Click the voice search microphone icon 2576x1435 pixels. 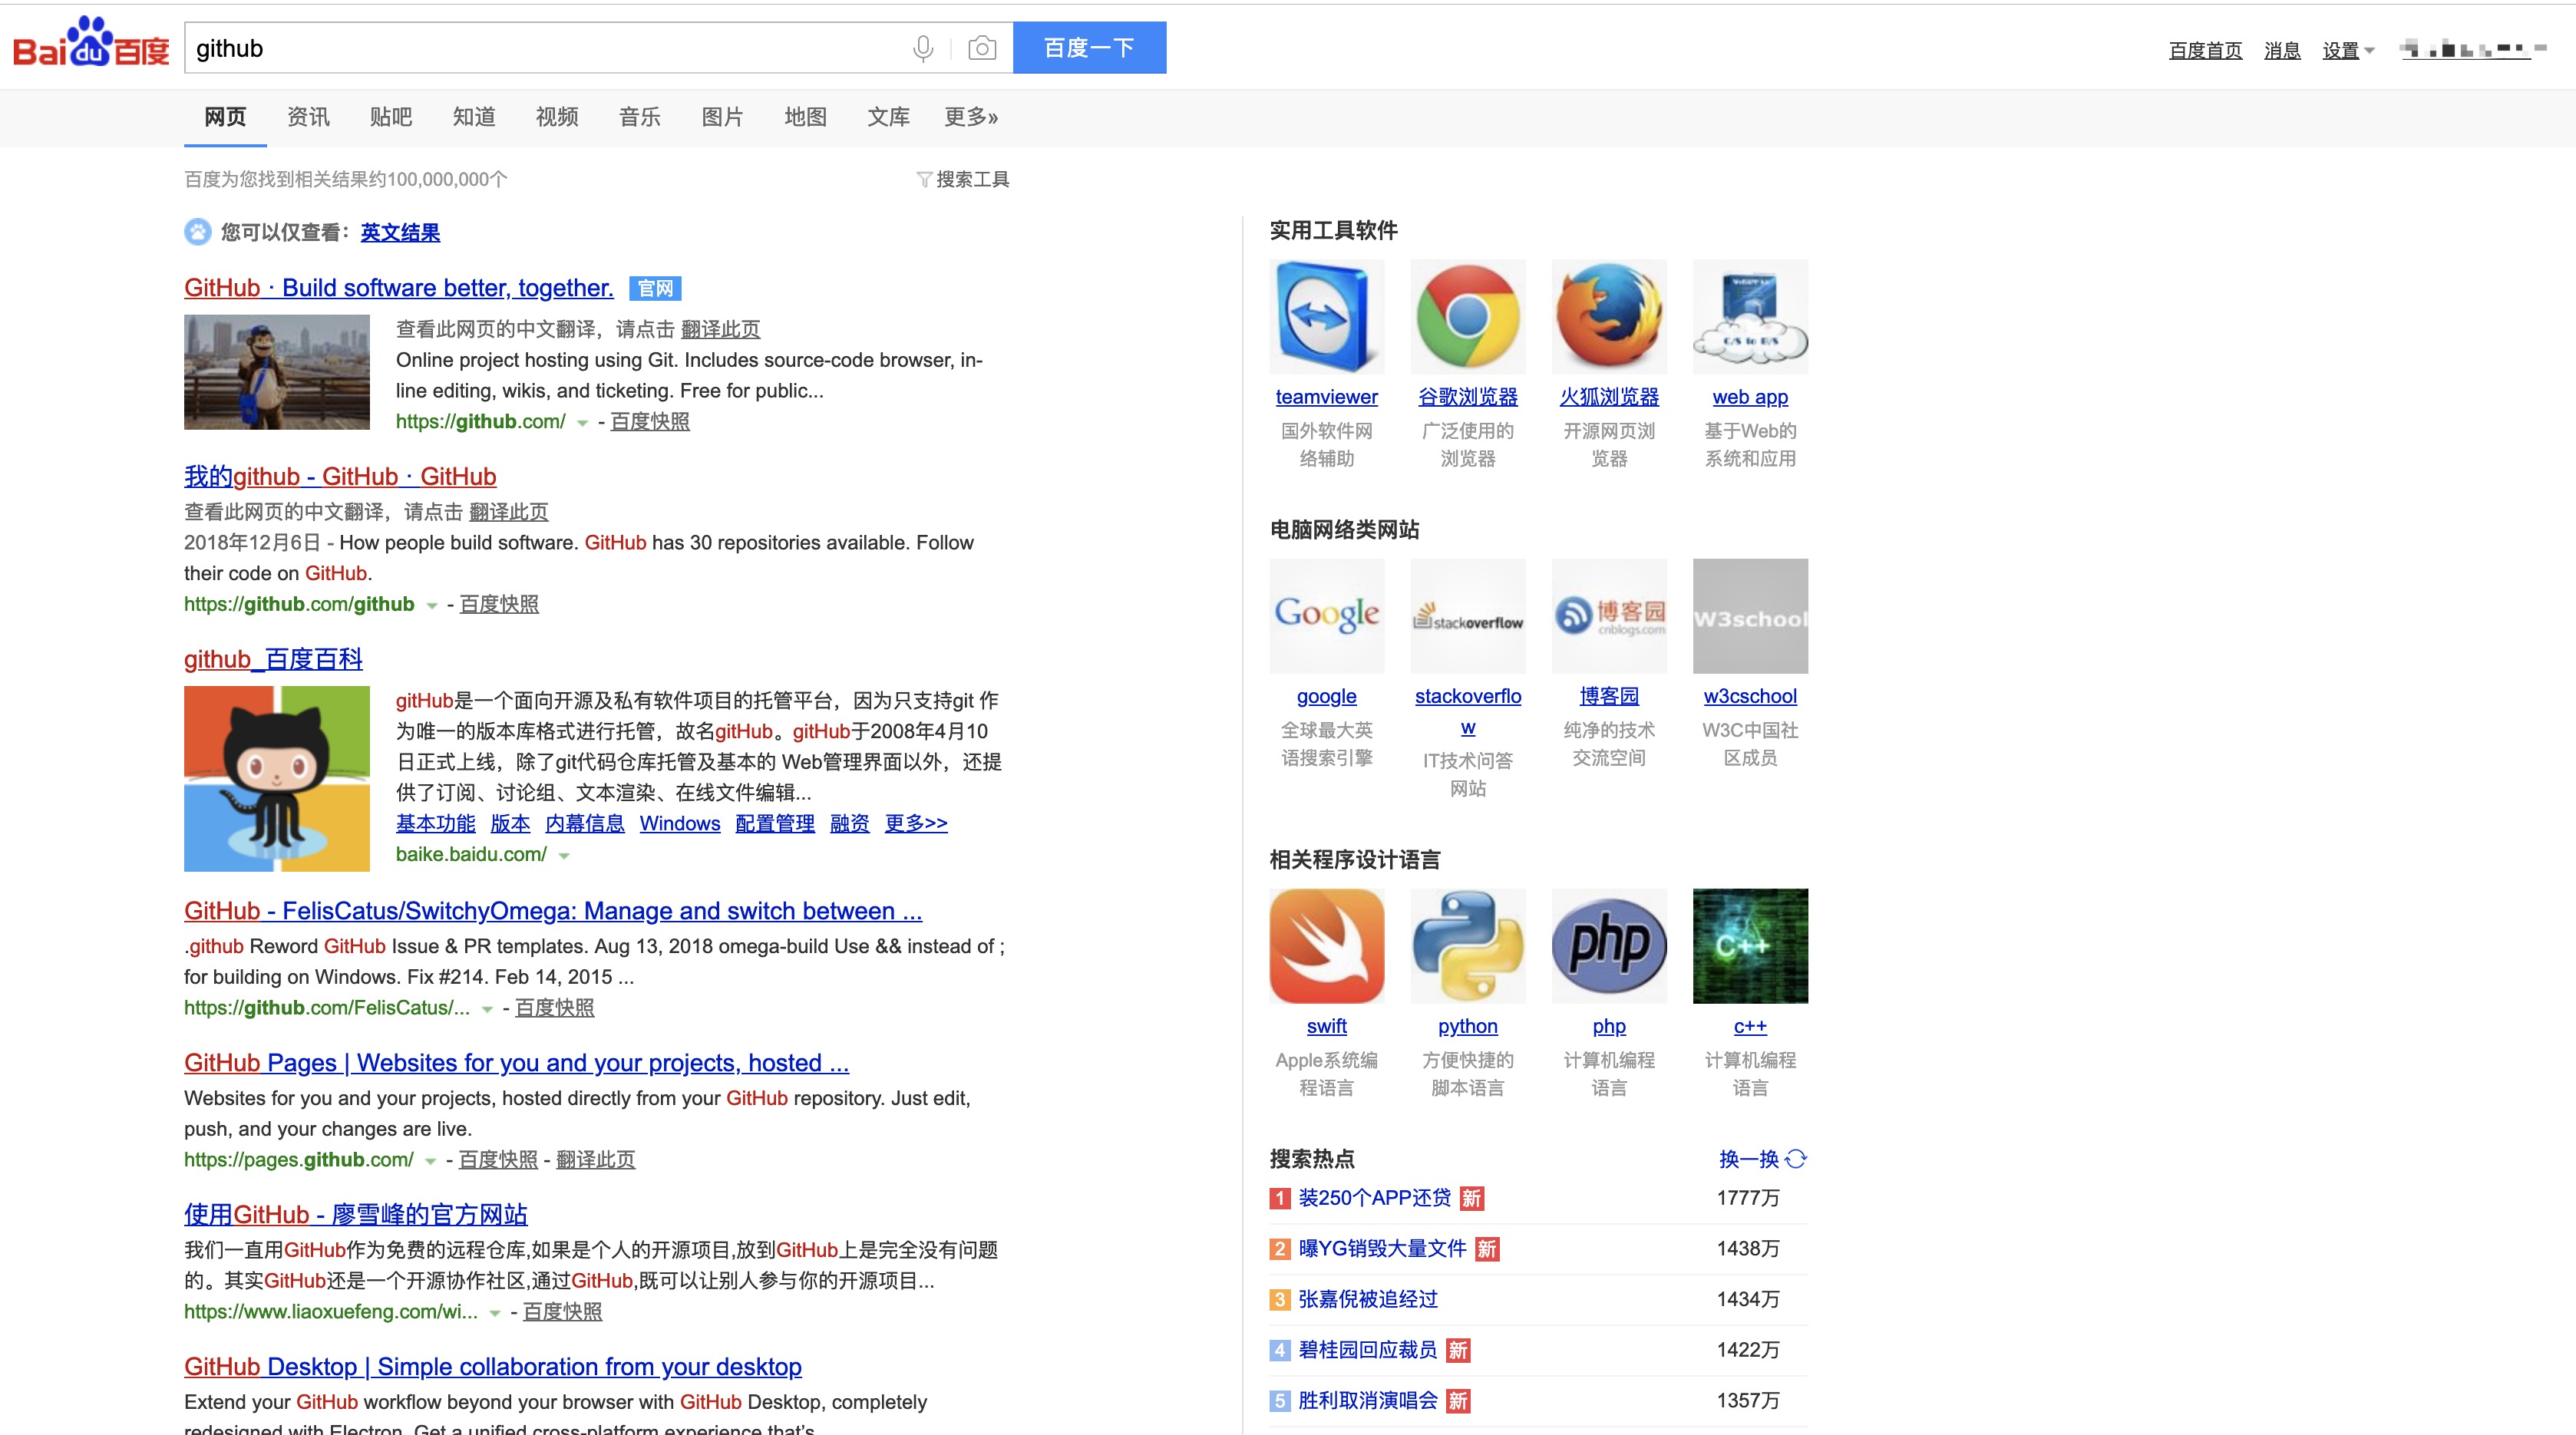(x=923, y=48)
